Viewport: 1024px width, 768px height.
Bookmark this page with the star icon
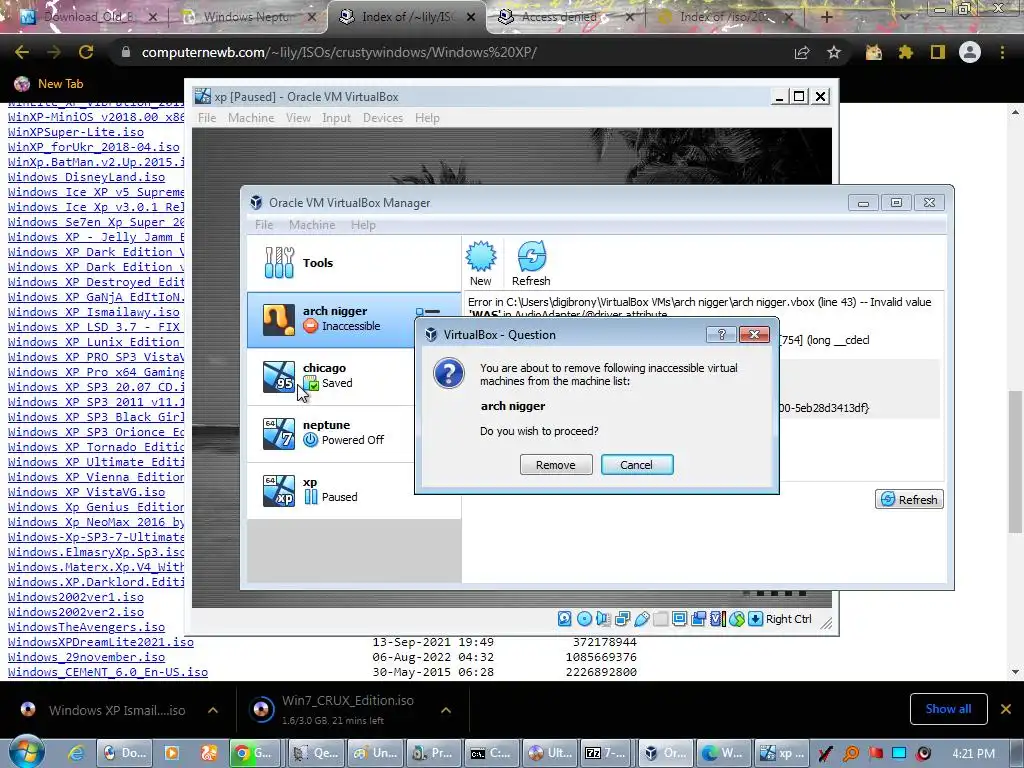pyautogui.click(x=834, y=52)
